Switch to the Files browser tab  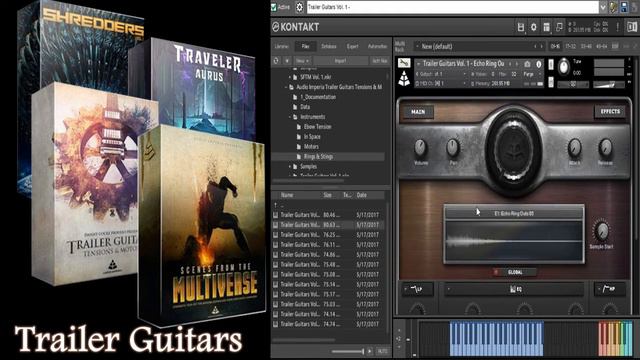(x=305, y=47)
